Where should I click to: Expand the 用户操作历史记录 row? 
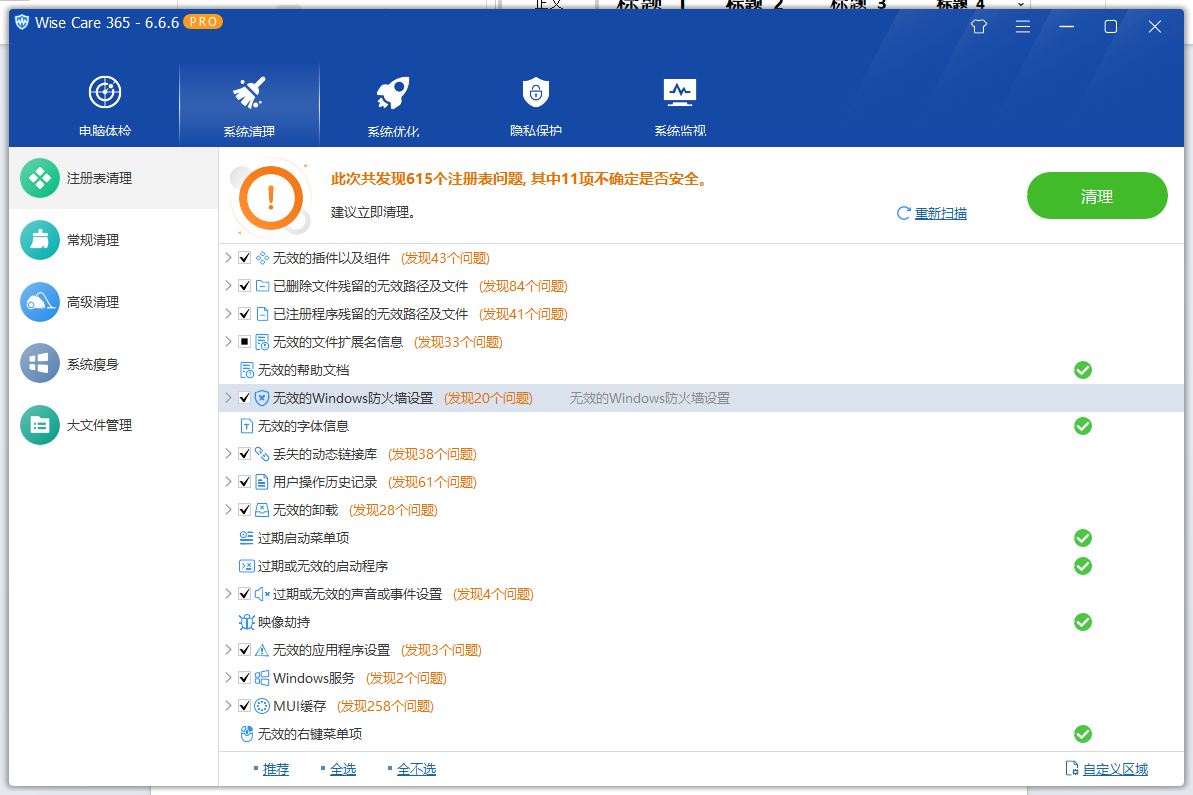(x=228, y=482)
